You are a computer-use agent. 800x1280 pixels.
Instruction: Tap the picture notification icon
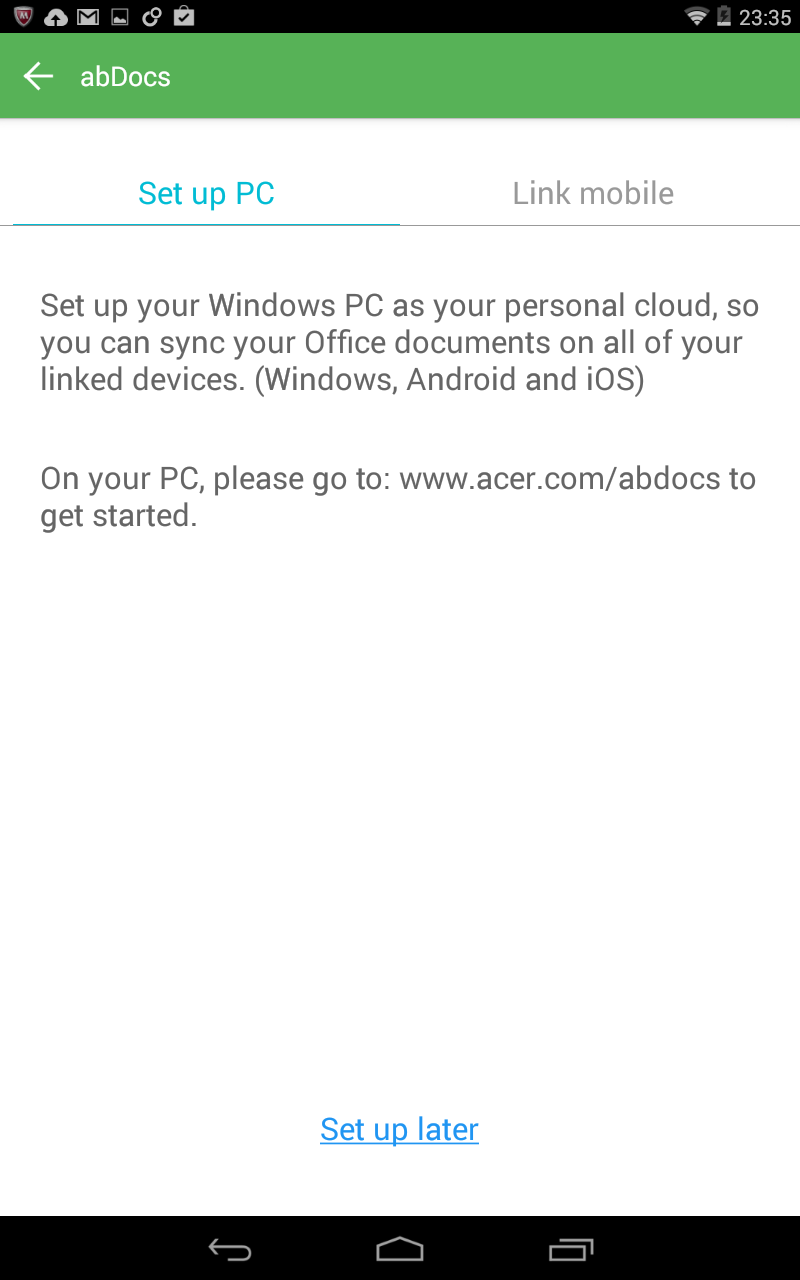tap(119, 17)
